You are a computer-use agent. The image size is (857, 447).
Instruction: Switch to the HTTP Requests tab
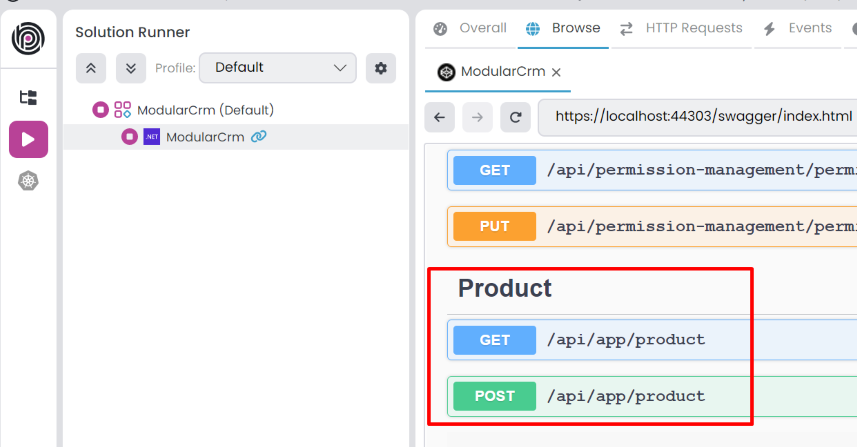point(681,28)
